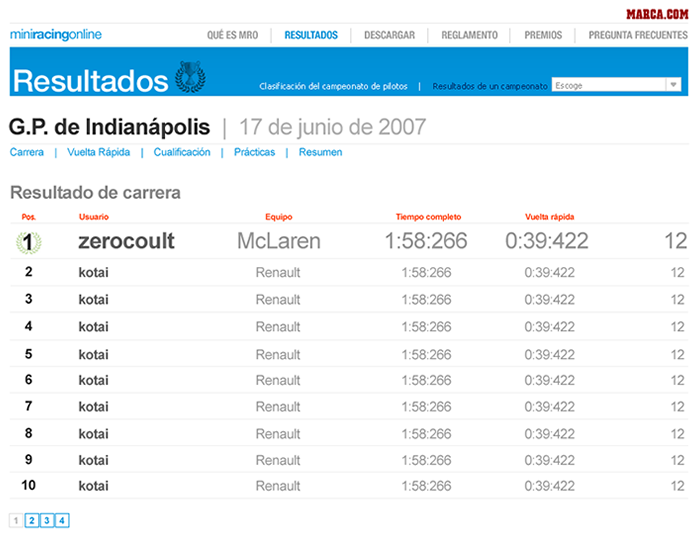Open the MARCA.COM logo link
This screenshot has width=700, height=543.
pyautogui.click(x=657, y=14)
